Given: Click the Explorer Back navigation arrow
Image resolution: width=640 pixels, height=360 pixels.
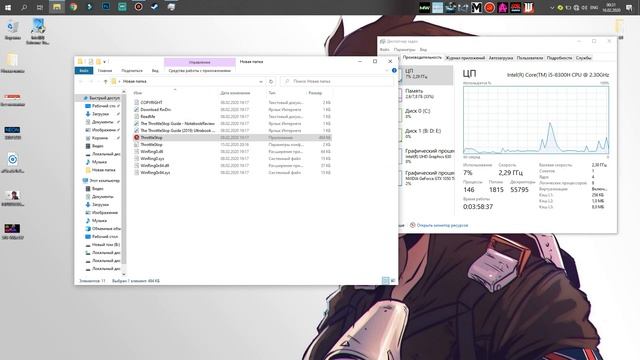Looking at the screenshot, I should pos(81,82).
